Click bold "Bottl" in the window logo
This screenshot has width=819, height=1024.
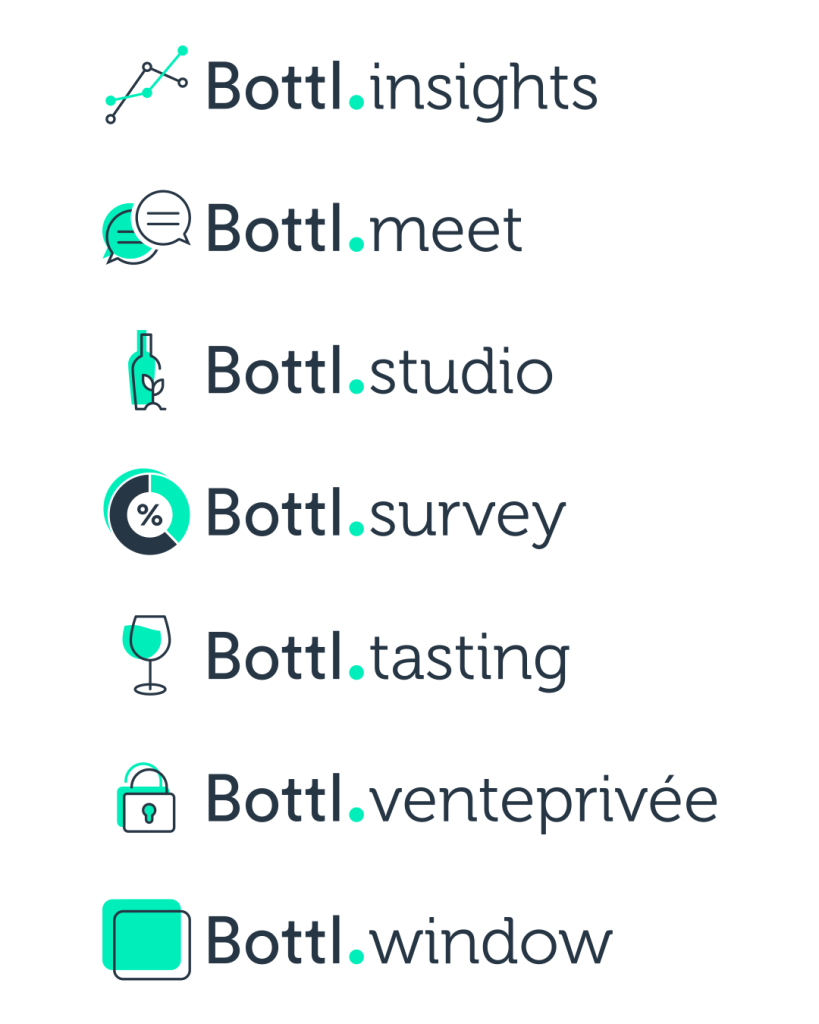275,941
